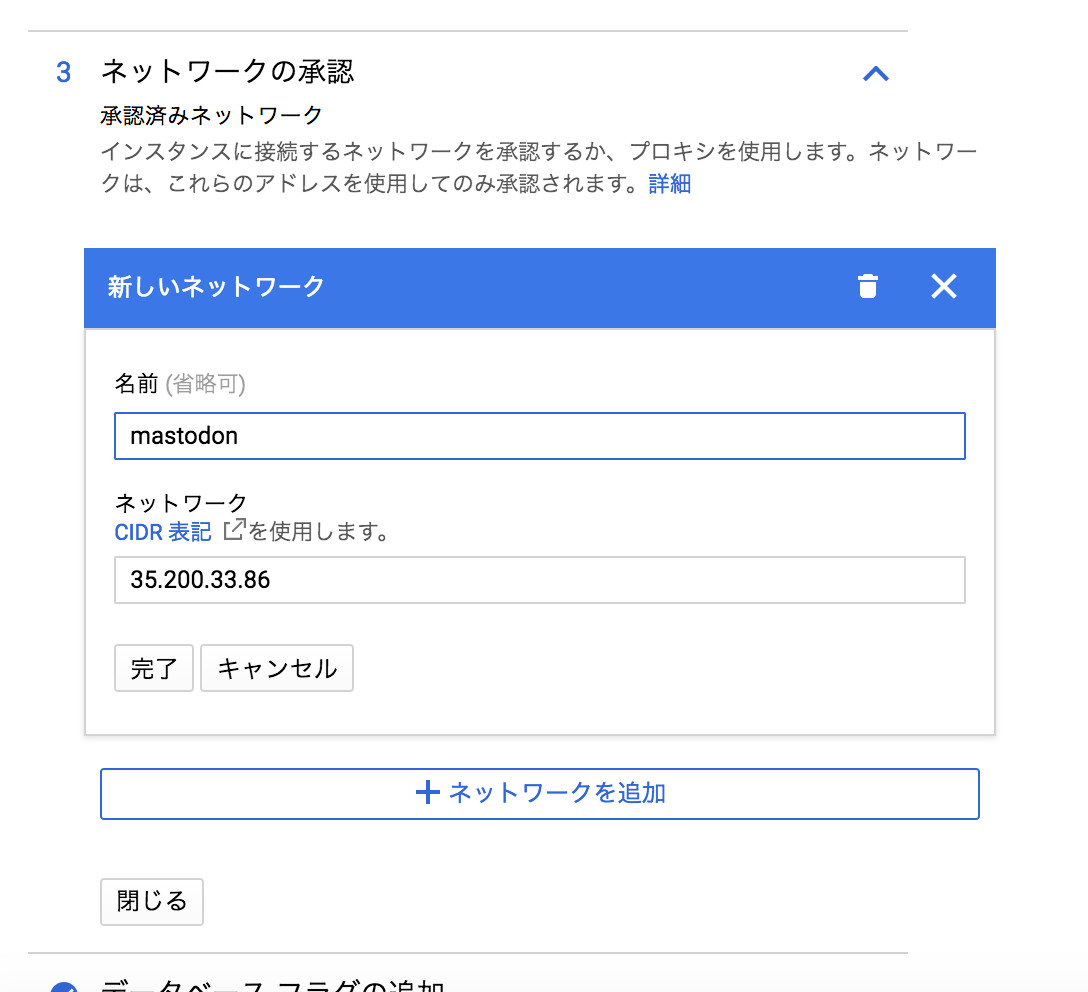This screenshot has width=1088, height=992.
Task: Click the 承認済みネットワーク subtitle
Action: pyautogui.click(x=212, y=116)
